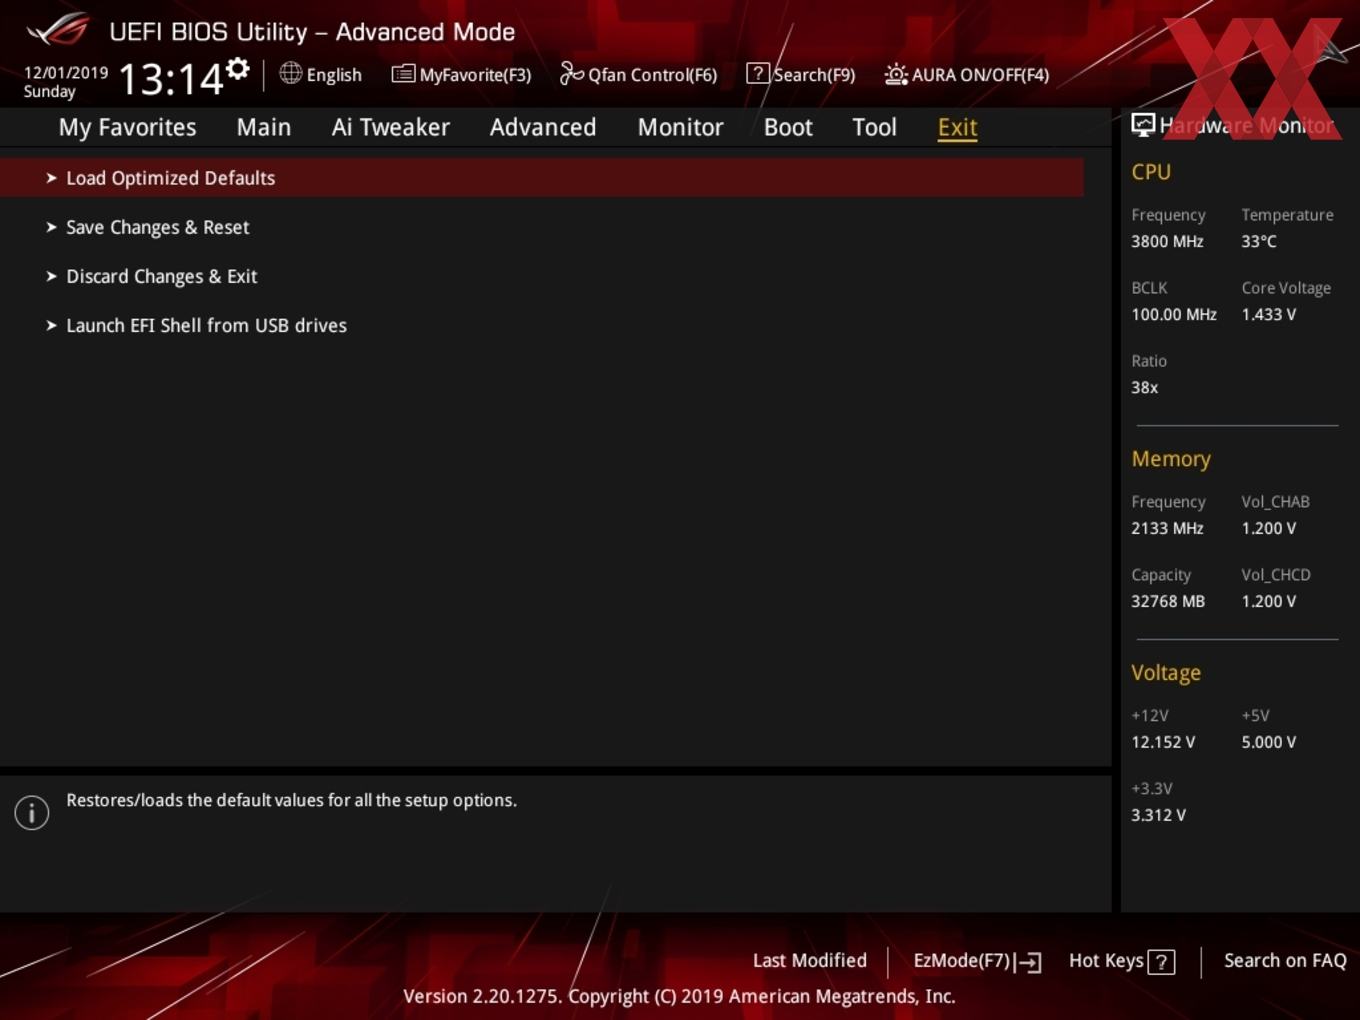Open MyFavorite(F3) list icon

pyautogui.click(x=403, y=74)
